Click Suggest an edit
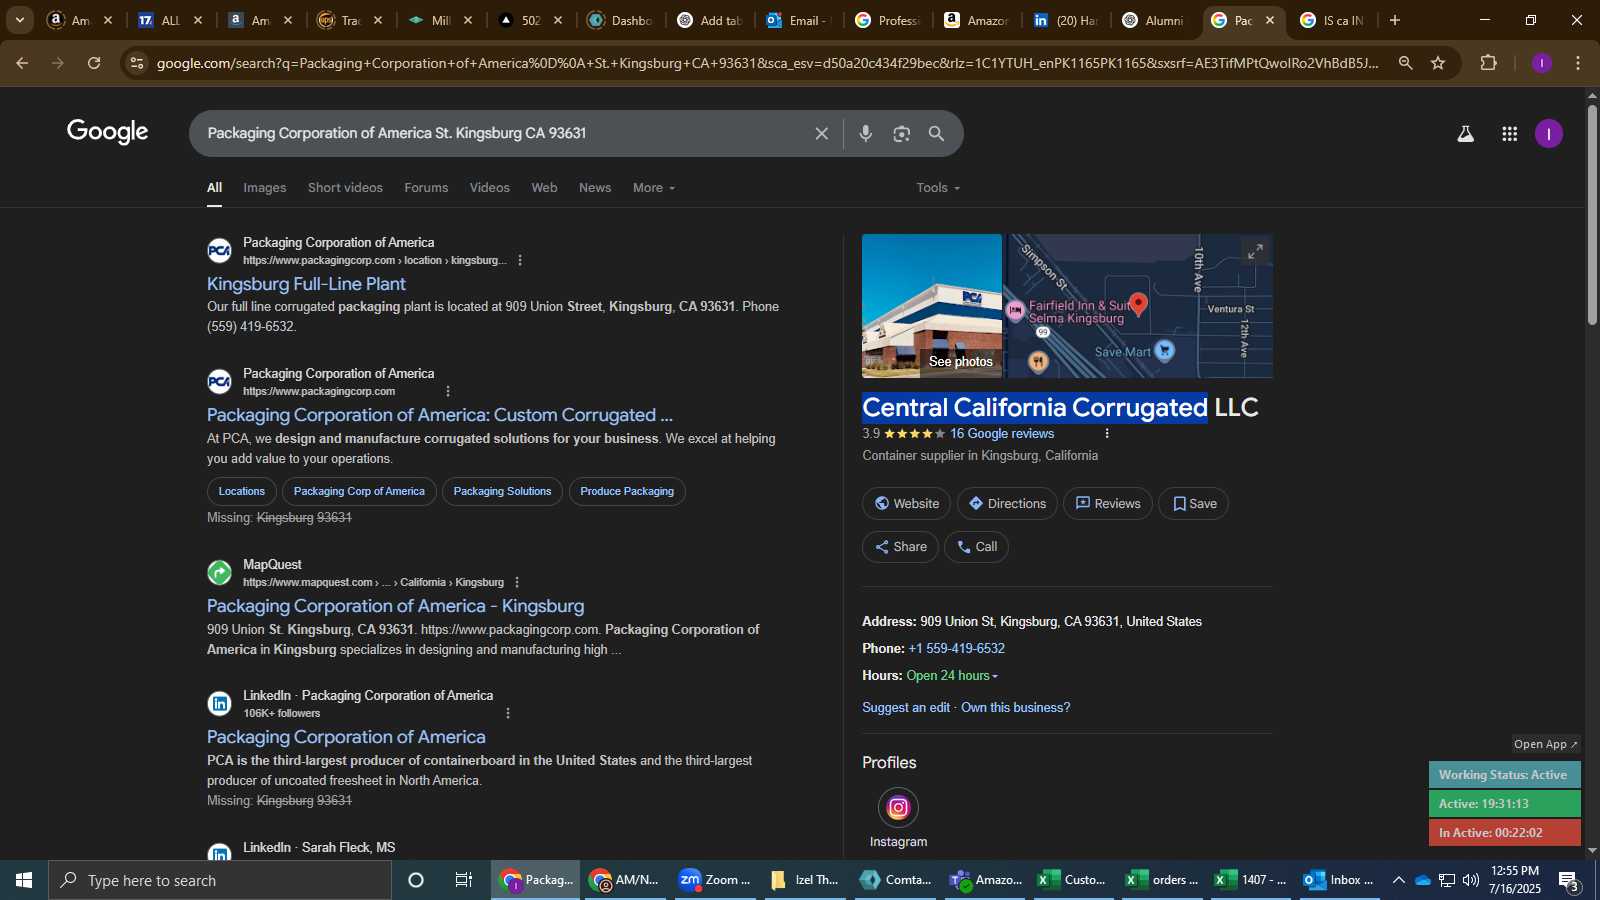Image resolution: width=1600 pixels, height=900 pixels. pos(906,708)
